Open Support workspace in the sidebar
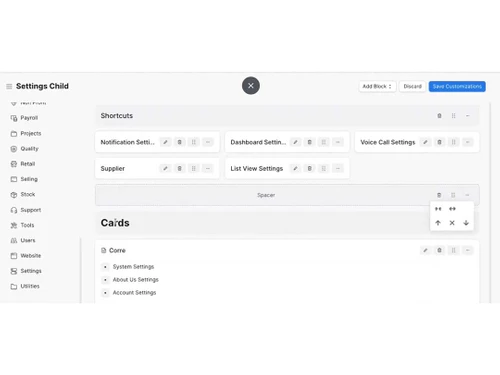The image size is (500, 375). click(x=26, y=210)
